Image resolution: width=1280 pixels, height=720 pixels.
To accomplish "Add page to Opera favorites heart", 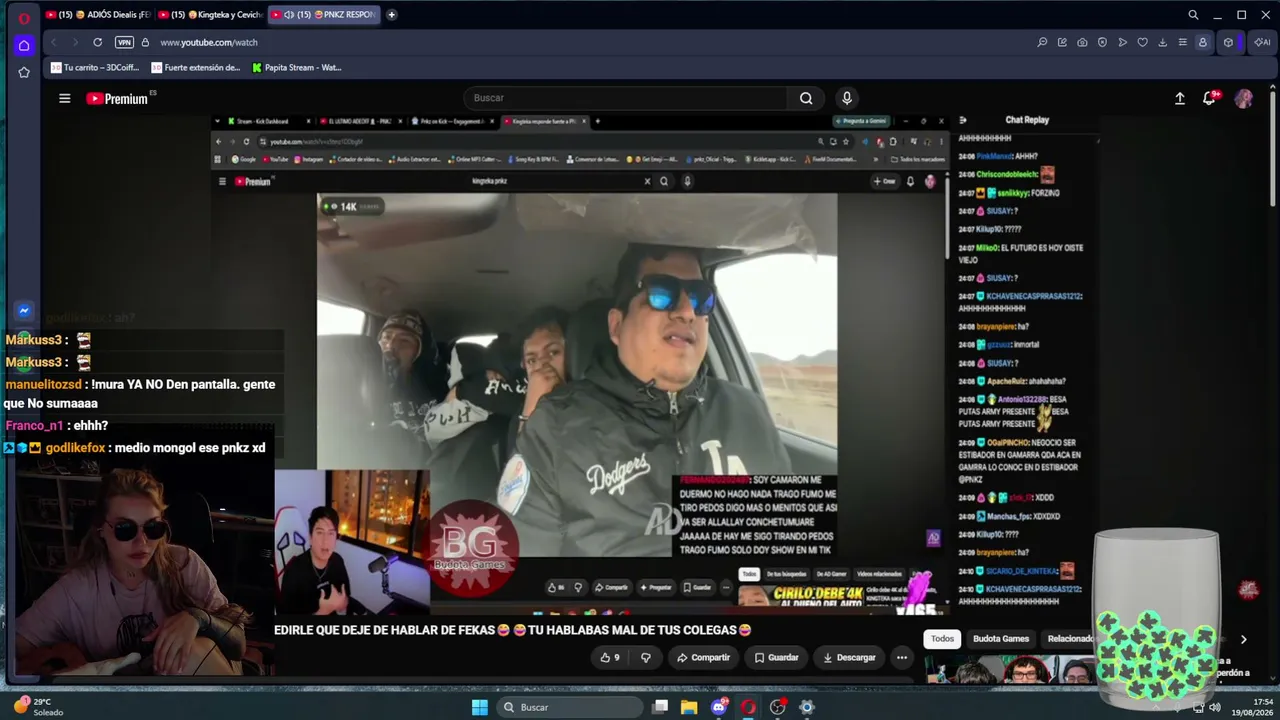I will (1142, 42).
